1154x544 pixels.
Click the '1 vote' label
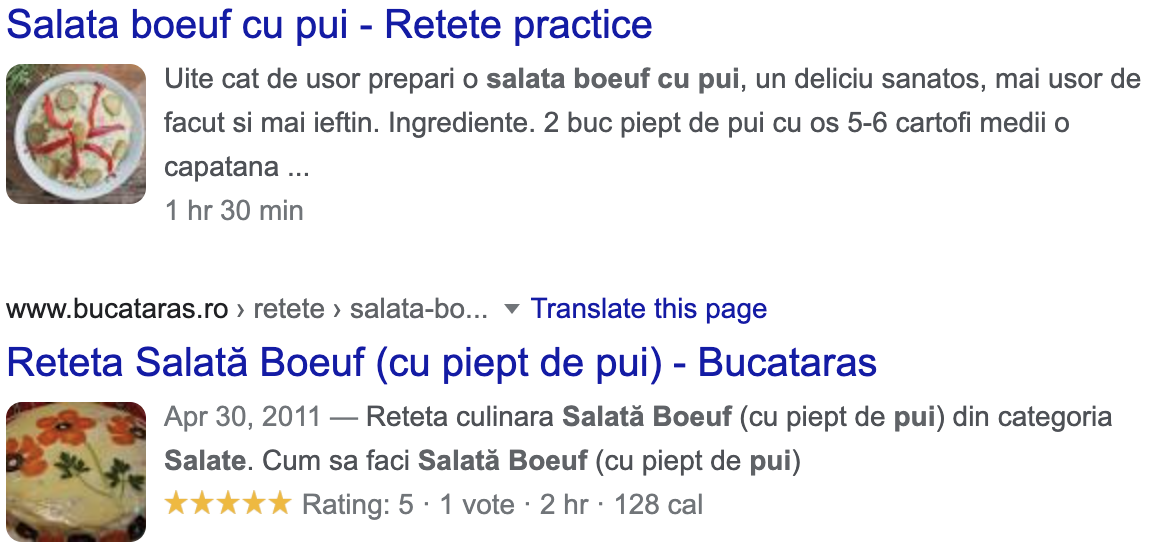[x=477, y=505]
